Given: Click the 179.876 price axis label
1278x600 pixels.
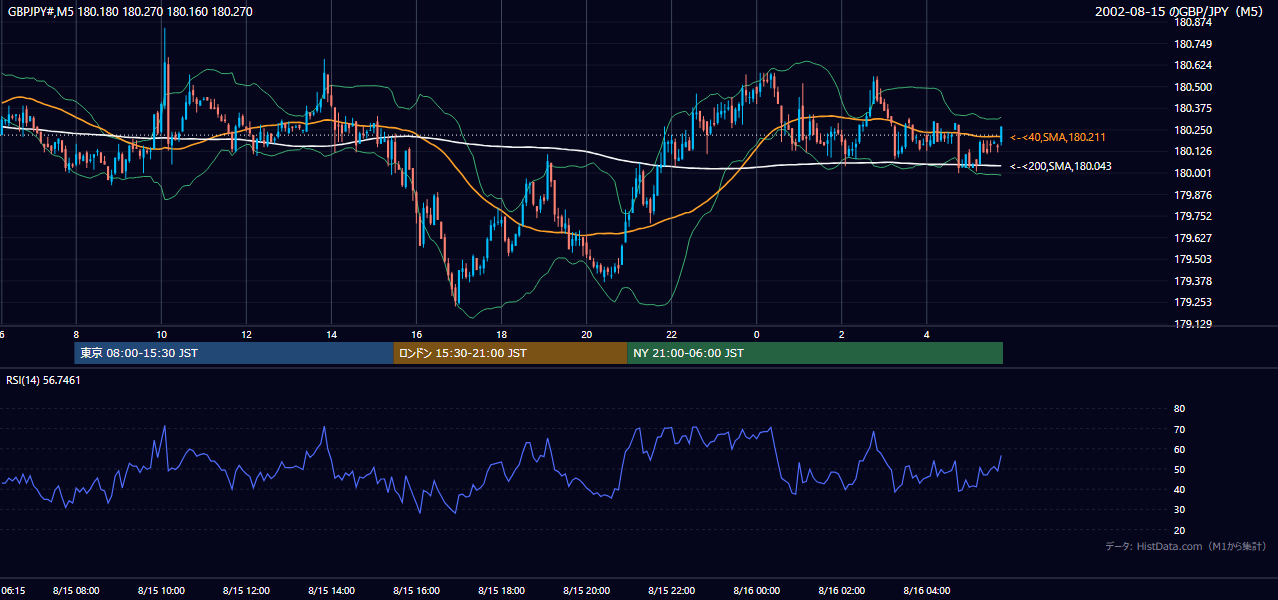Looking at the screenshot, I should 1194,195.
